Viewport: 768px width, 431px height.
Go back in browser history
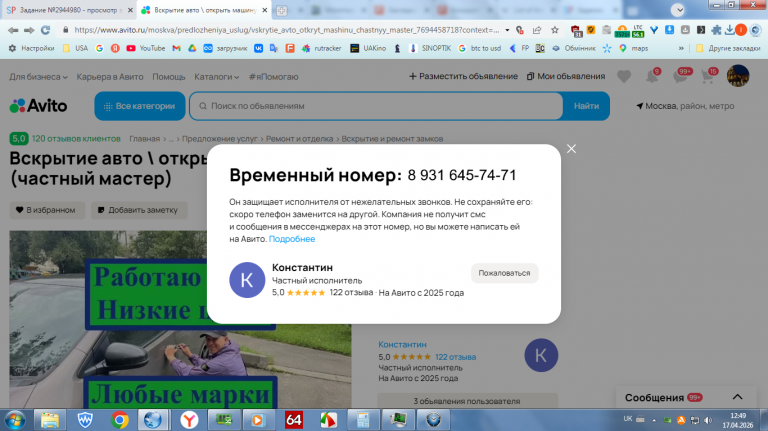13,30
